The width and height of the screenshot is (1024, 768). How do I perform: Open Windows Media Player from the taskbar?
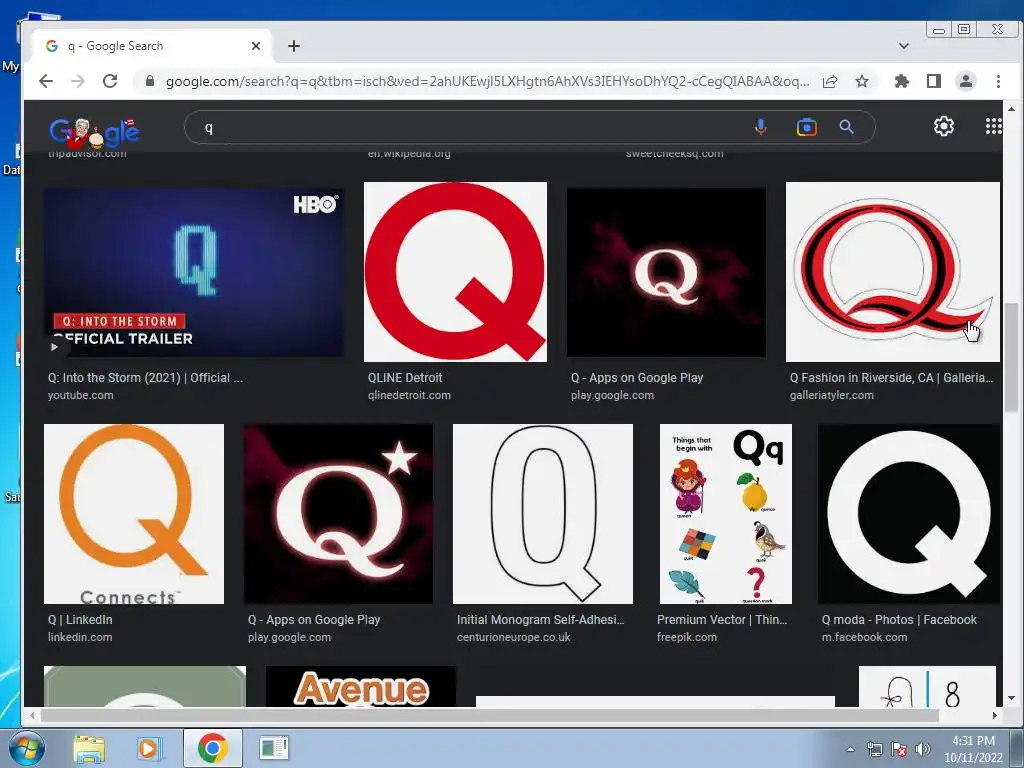[149, 748]
